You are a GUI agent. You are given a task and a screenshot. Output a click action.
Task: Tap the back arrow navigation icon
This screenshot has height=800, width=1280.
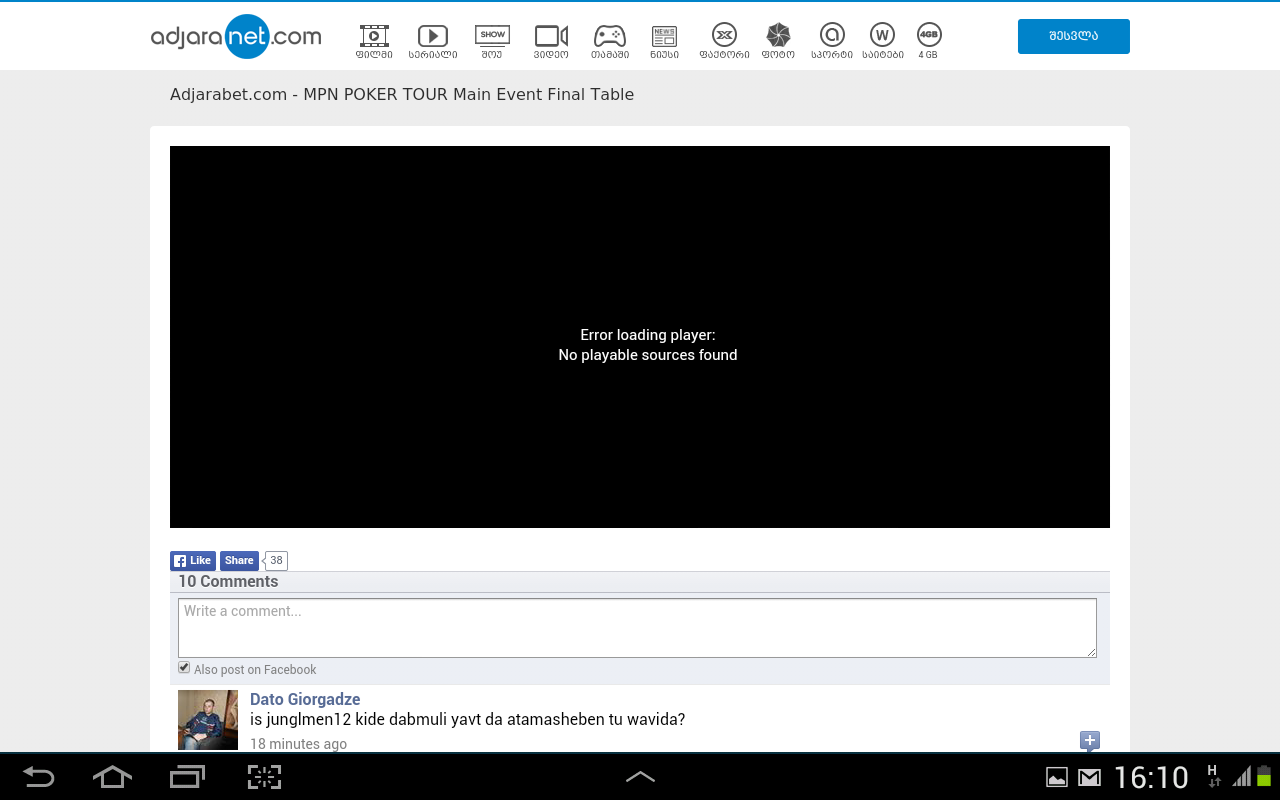coord(37,776)
